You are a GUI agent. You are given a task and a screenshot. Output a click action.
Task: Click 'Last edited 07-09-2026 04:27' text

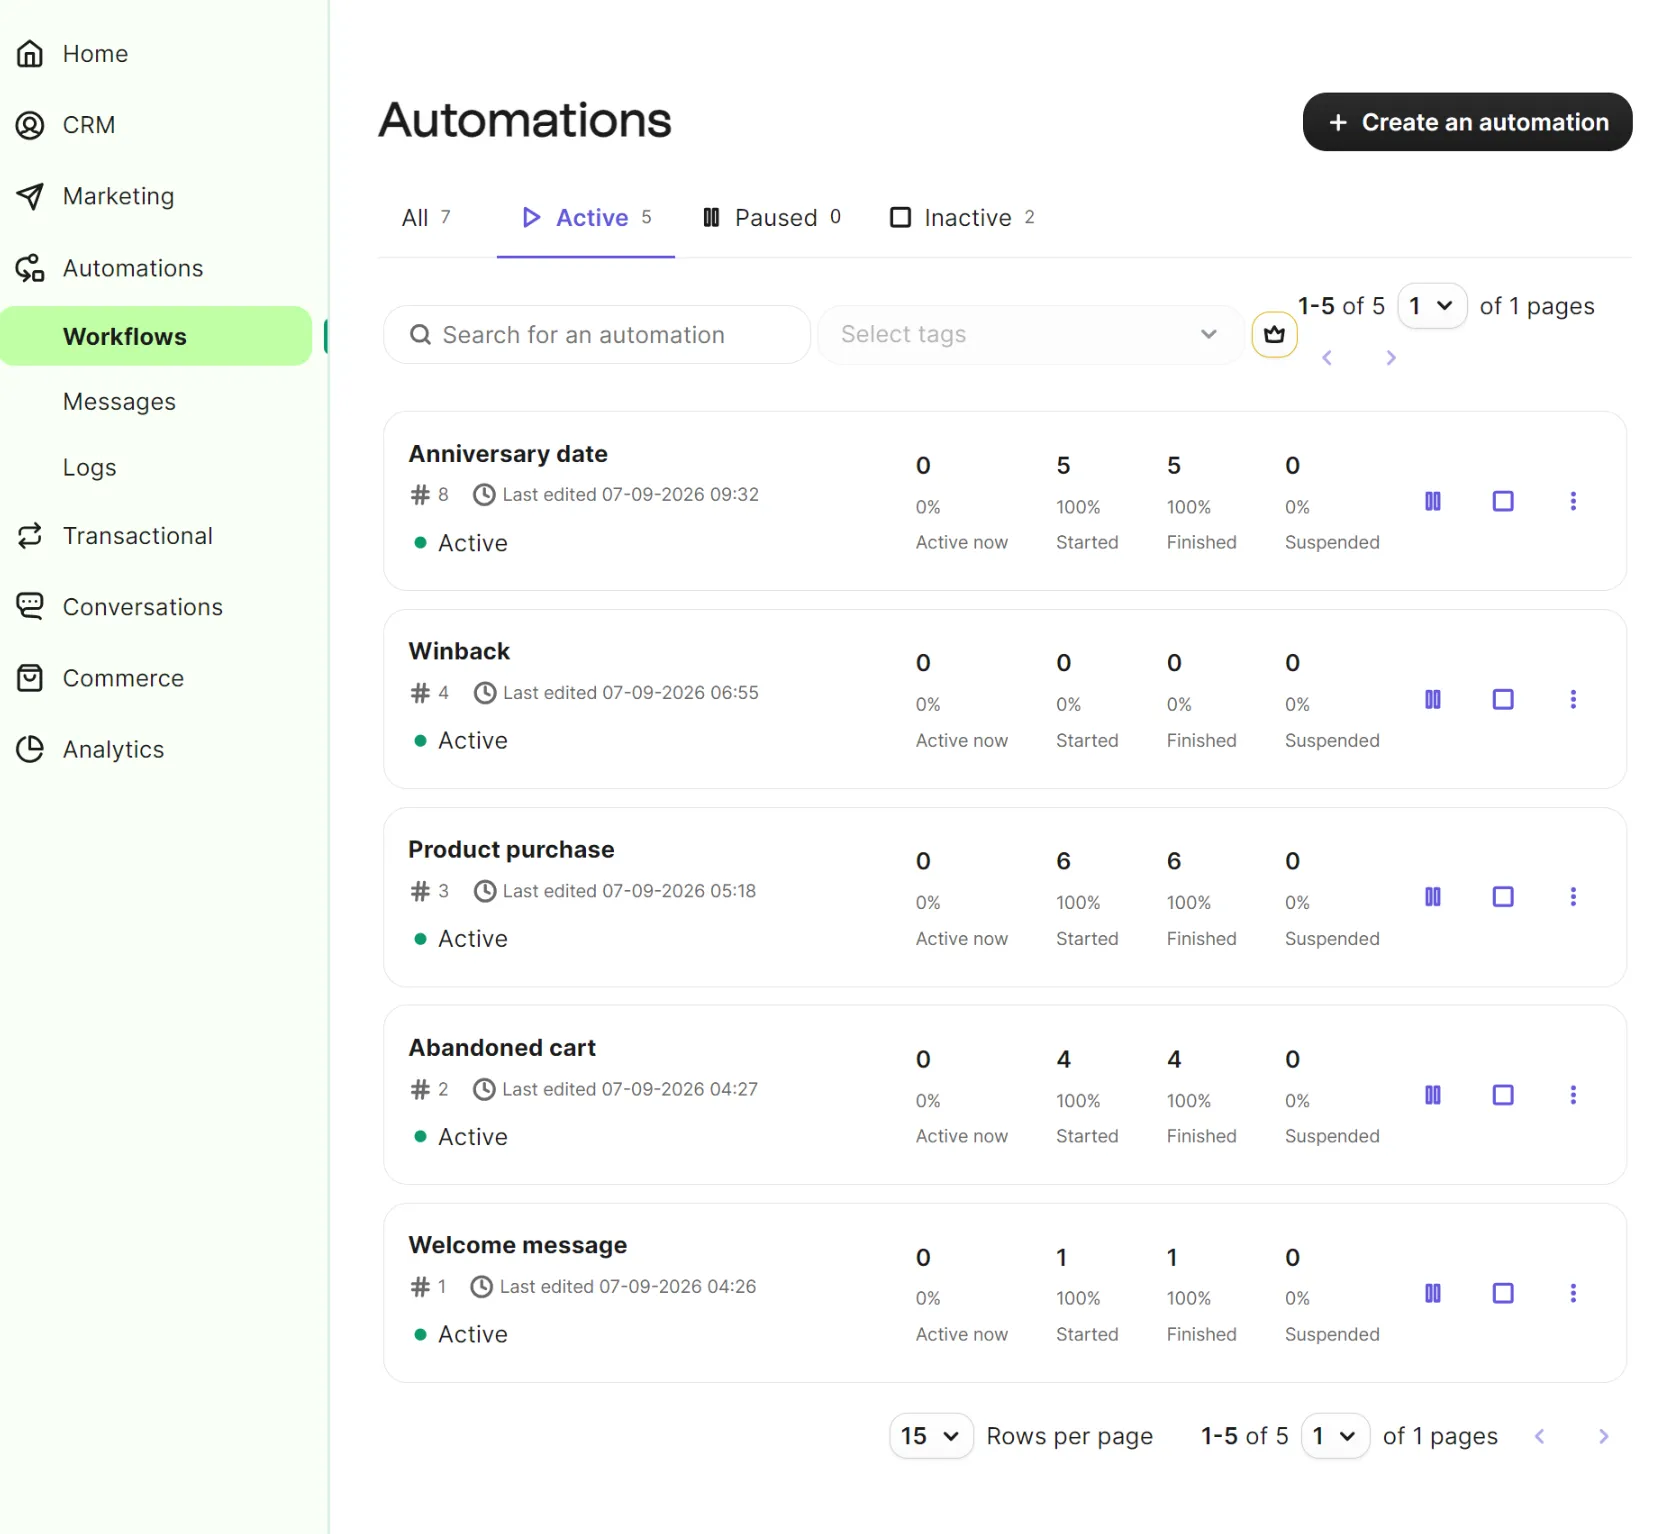click(630, 1089)
